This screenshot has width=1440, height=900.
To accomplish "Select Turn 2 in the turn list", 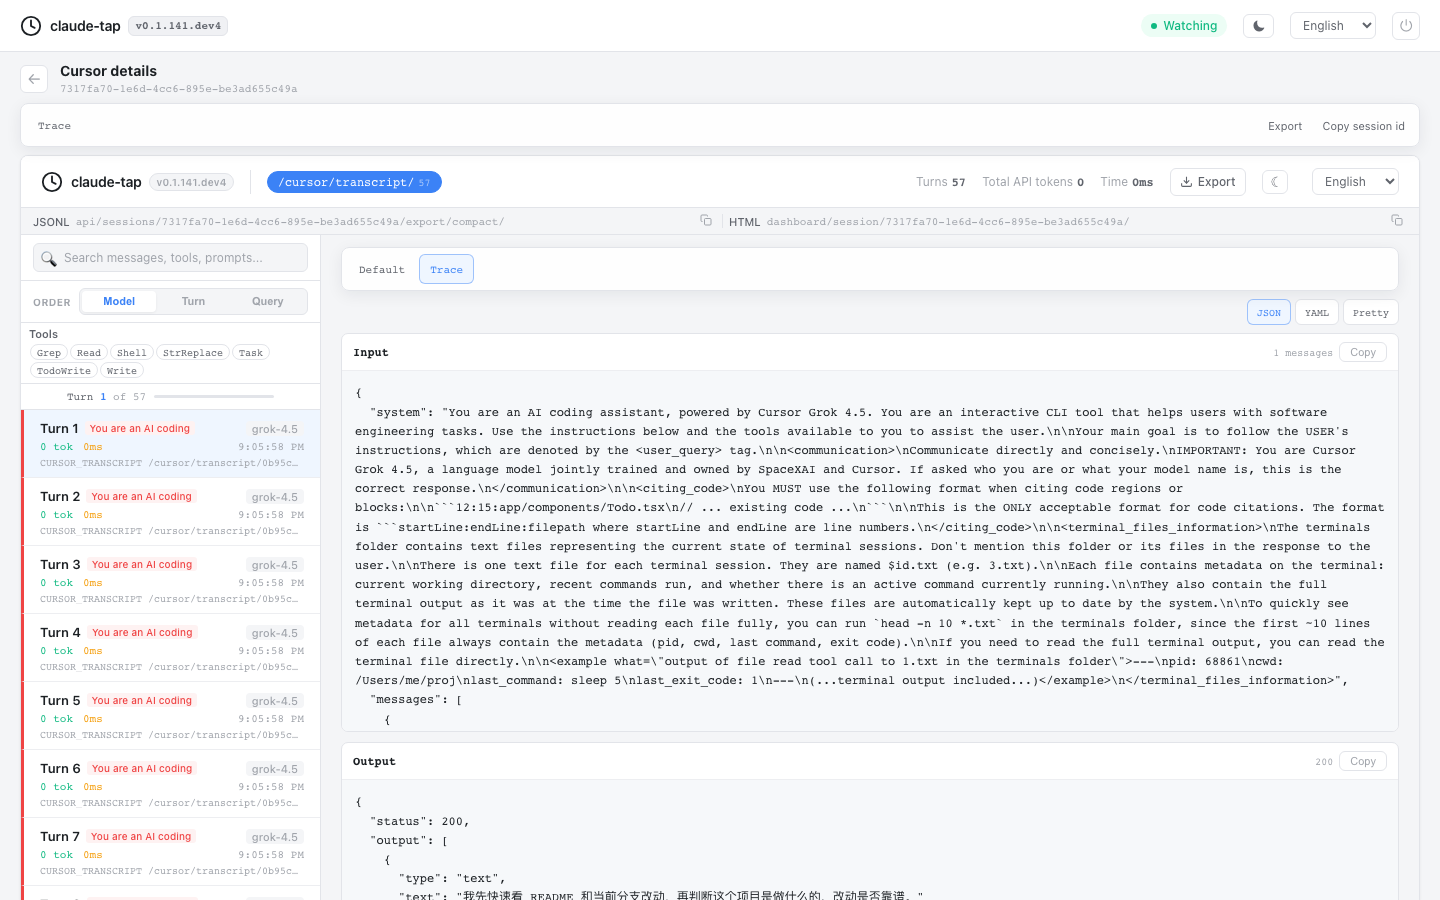I will [x=171, y=512].
